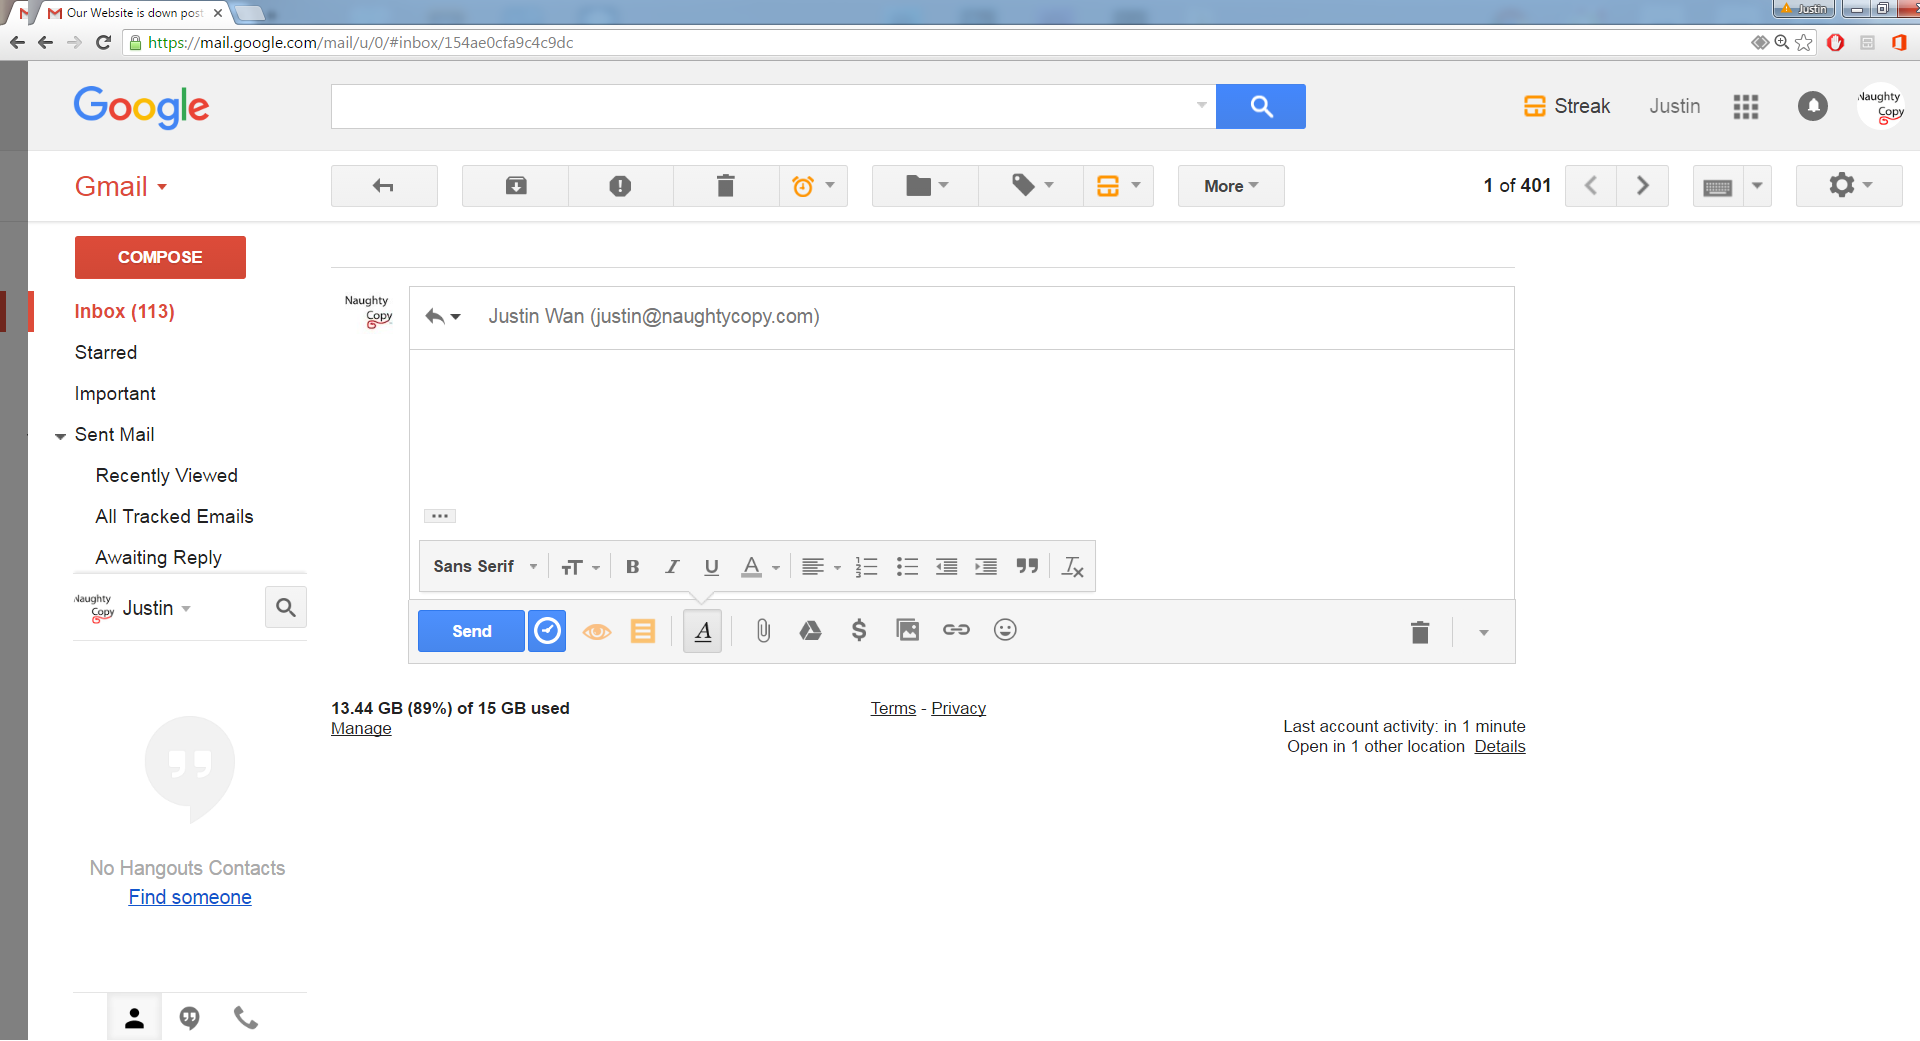Screen dimensions: 1920x1041
Task: Open the Sans Serif font dropdown
Action: [485, 567]
